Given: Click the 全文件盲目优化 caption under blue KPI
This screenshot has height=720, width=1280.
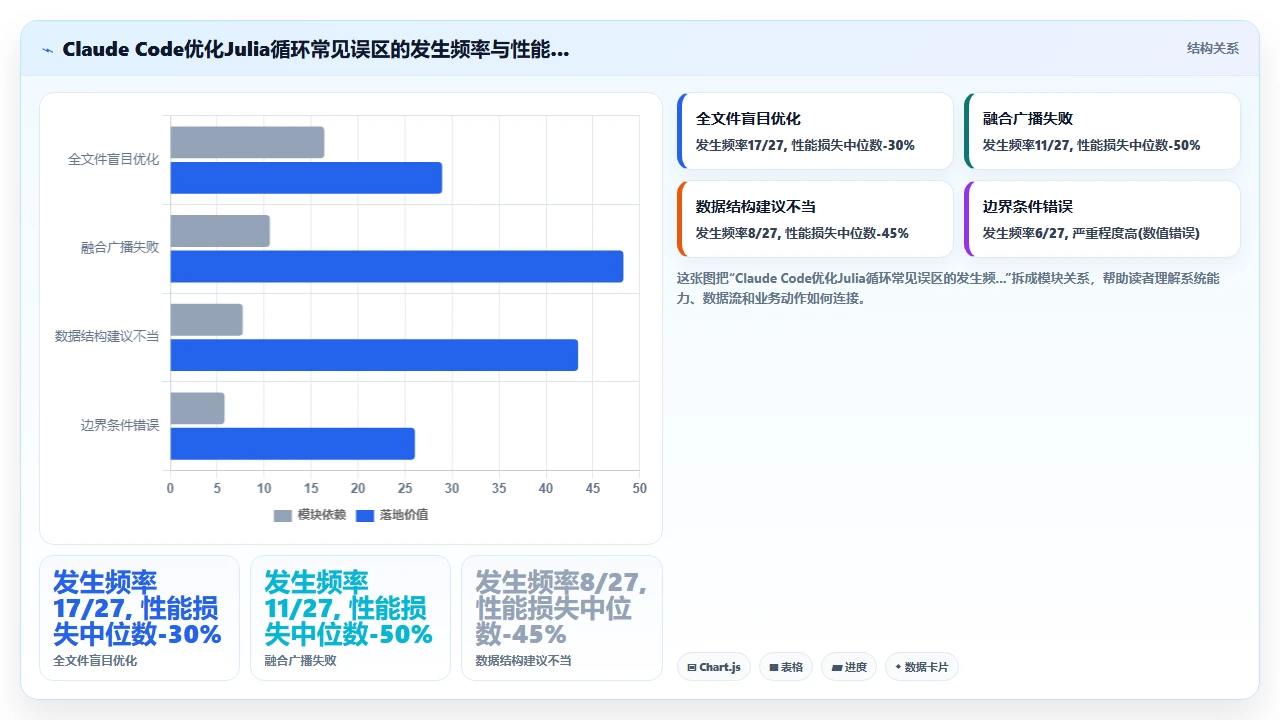Looking at the screenshot, I should (95, 661).
